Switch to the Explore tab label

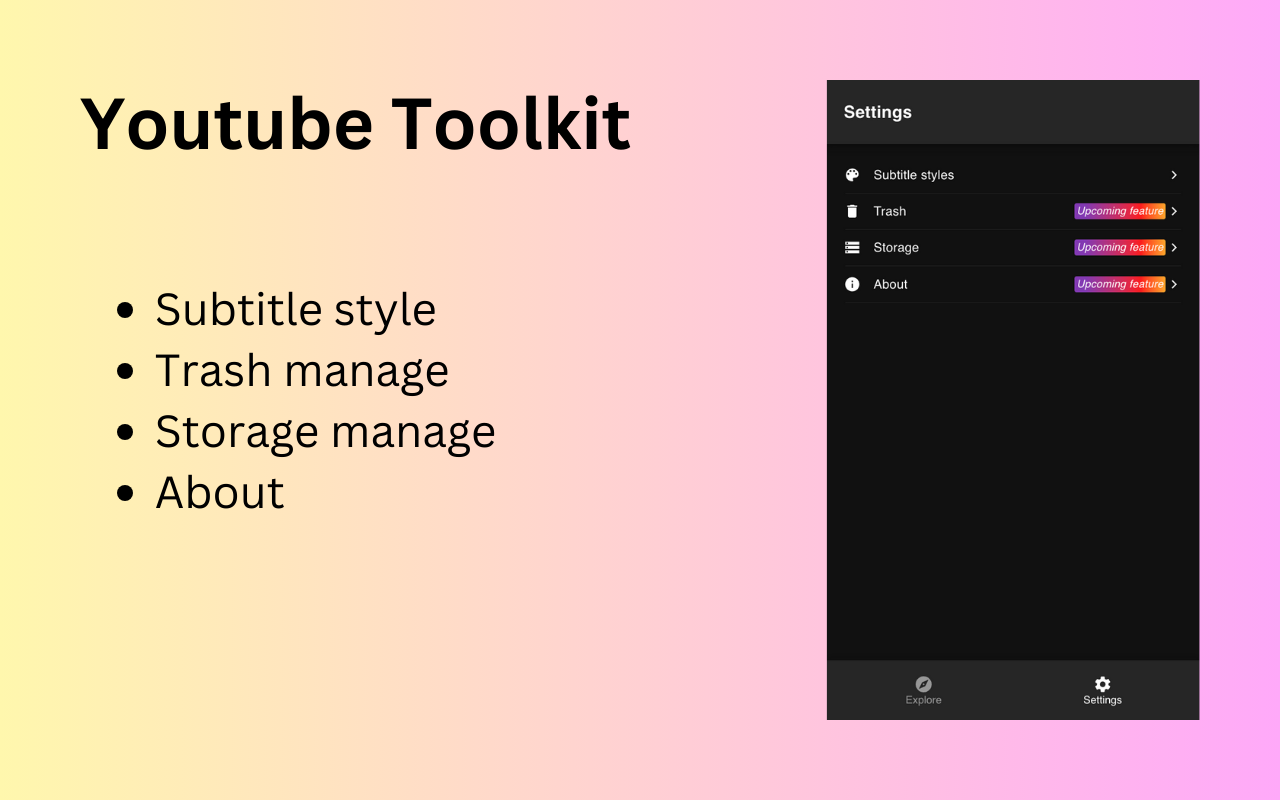tap(923, 700)
